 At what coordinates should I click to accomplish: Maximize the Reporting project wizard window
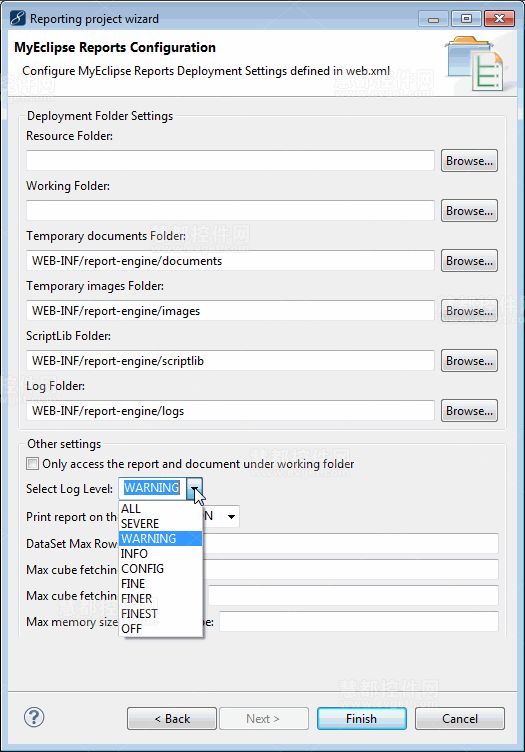click(x=466, y=19)
